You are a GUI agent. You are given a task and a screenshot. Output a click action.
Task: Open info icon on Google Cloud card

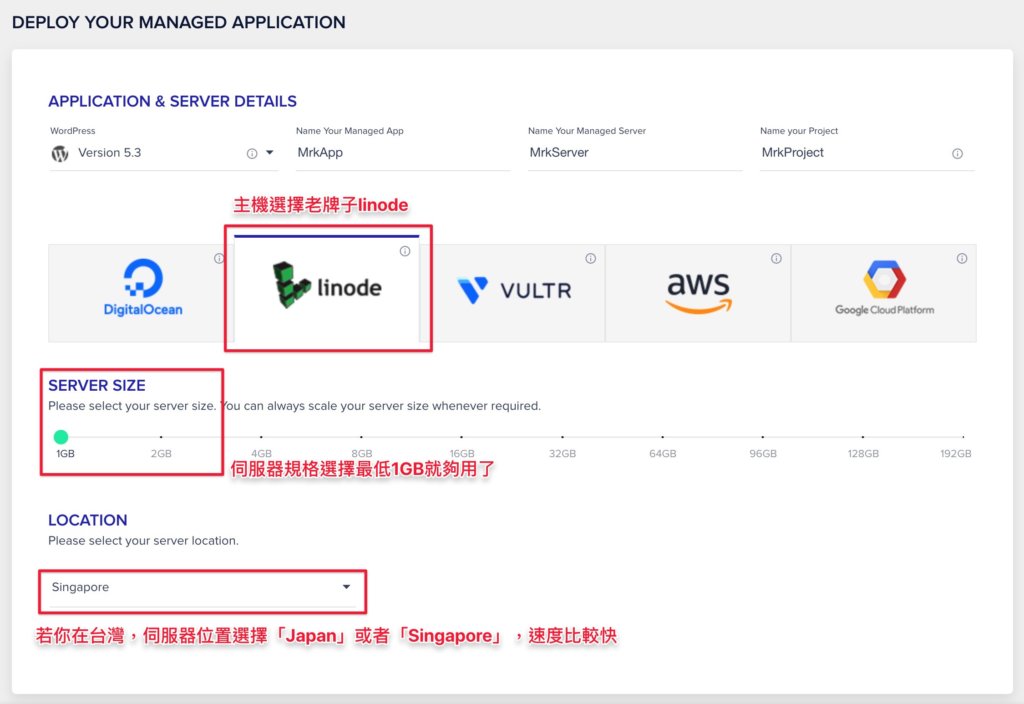click(962, 259)
